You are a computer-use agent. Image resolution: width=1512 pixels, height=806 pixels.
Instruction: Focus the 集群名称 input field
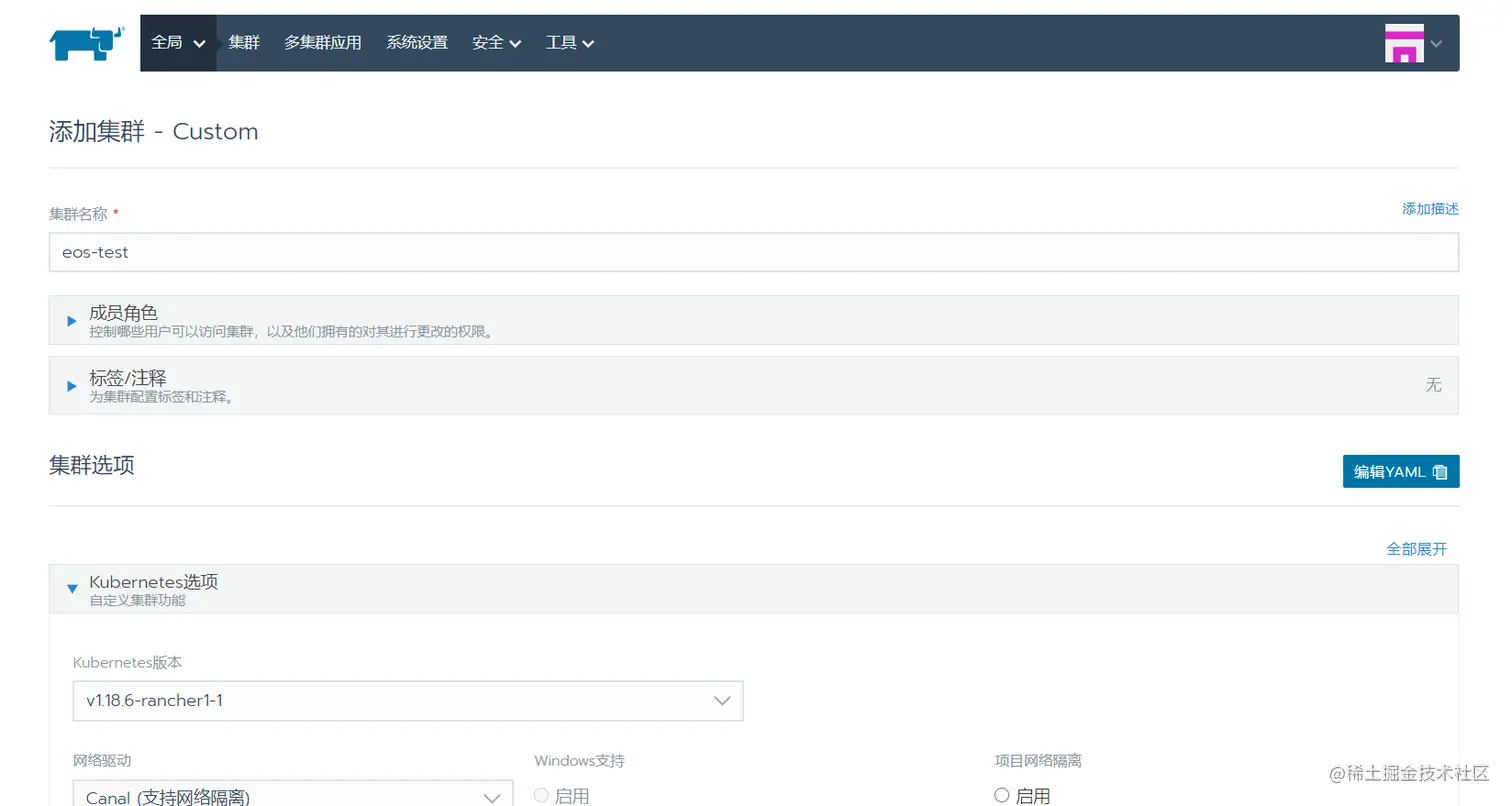[754, 252]
